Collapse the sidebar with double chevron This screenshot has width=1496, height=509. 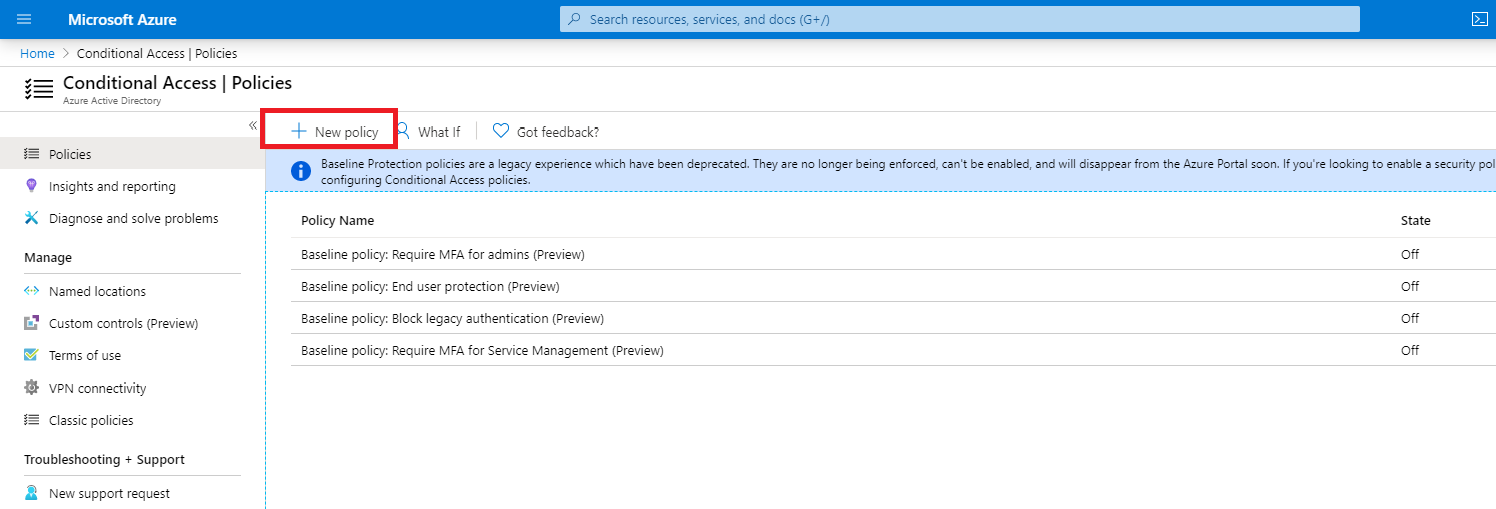253,125
